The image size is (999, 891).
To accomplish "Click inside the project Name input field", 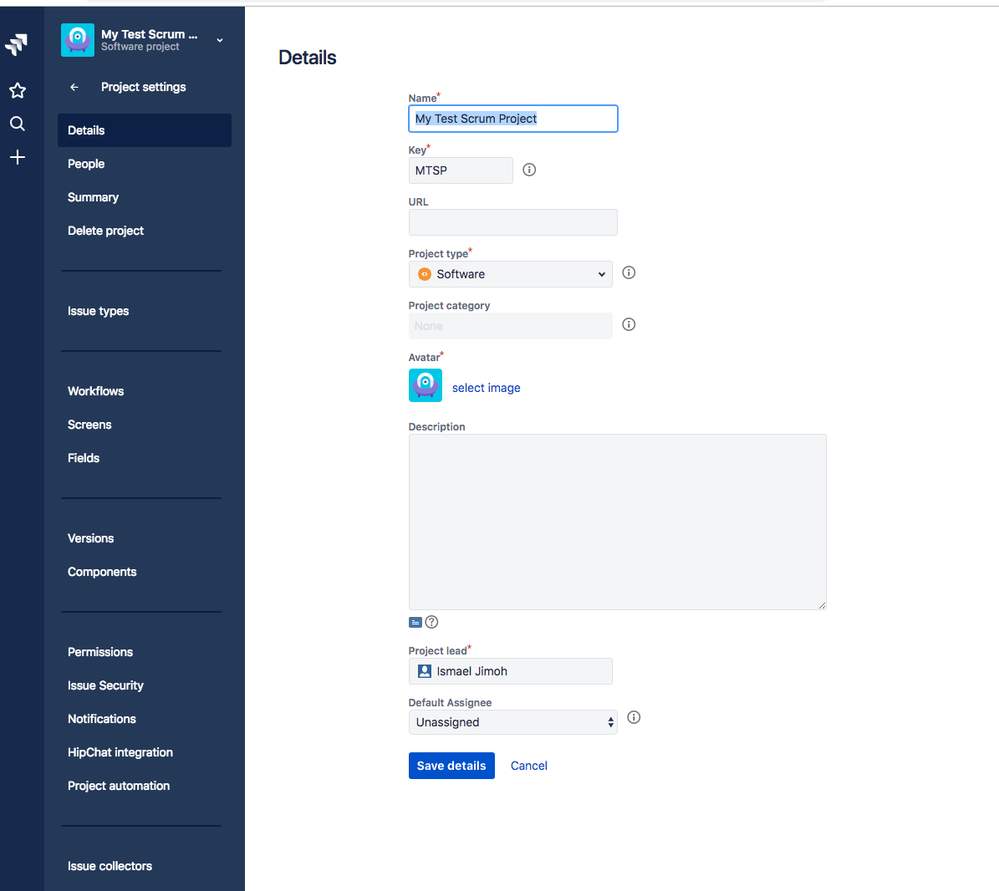I will pyautogui.click(x=512, y=118).
